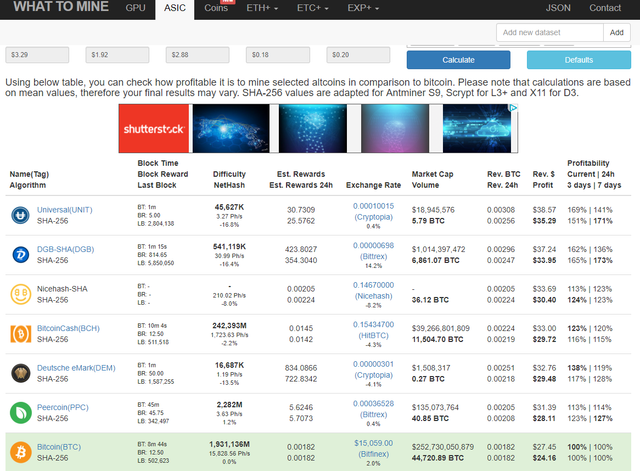Image resolution: width=640 pixels, height=471 pixels.
Task: Open the ETC+ dropdown menu
Action: coord(313,8)
